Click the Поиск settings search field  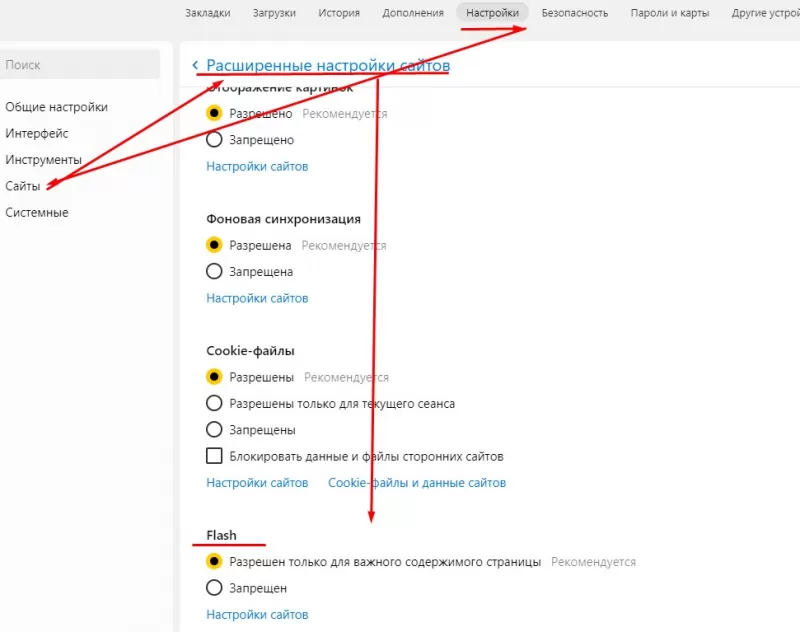click(80, 65)
